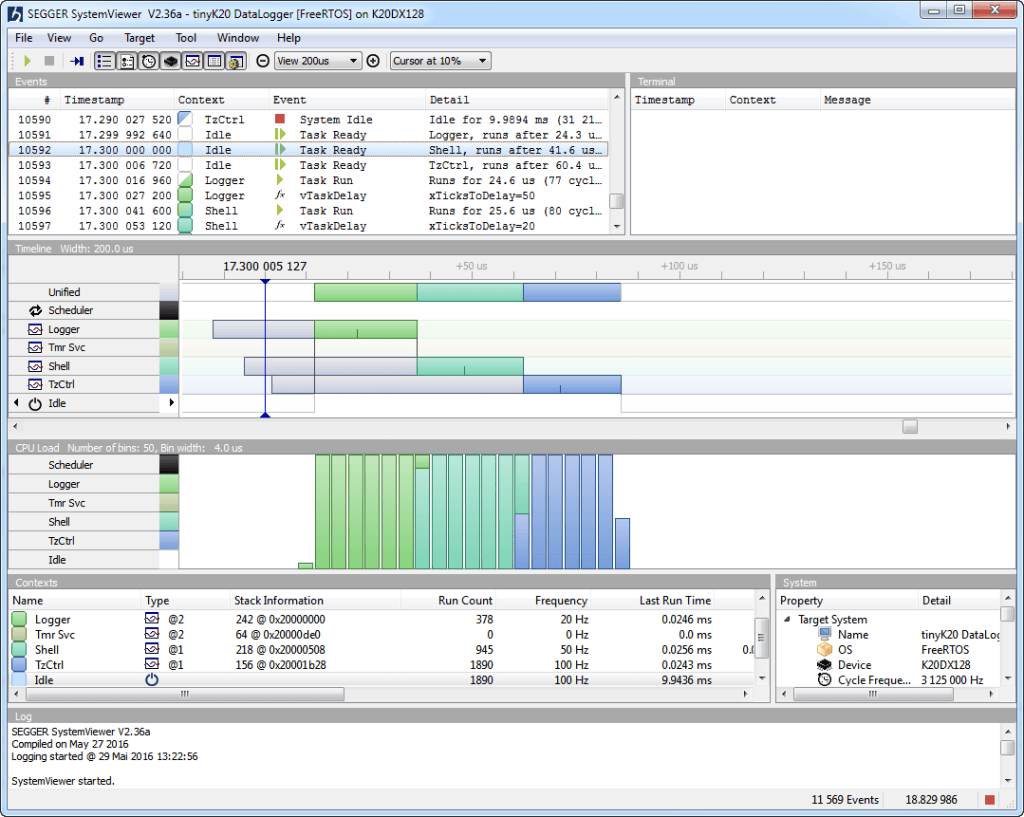
Task: Click the Scheduler icon in Timeline
Action: [x=35, y=310]
